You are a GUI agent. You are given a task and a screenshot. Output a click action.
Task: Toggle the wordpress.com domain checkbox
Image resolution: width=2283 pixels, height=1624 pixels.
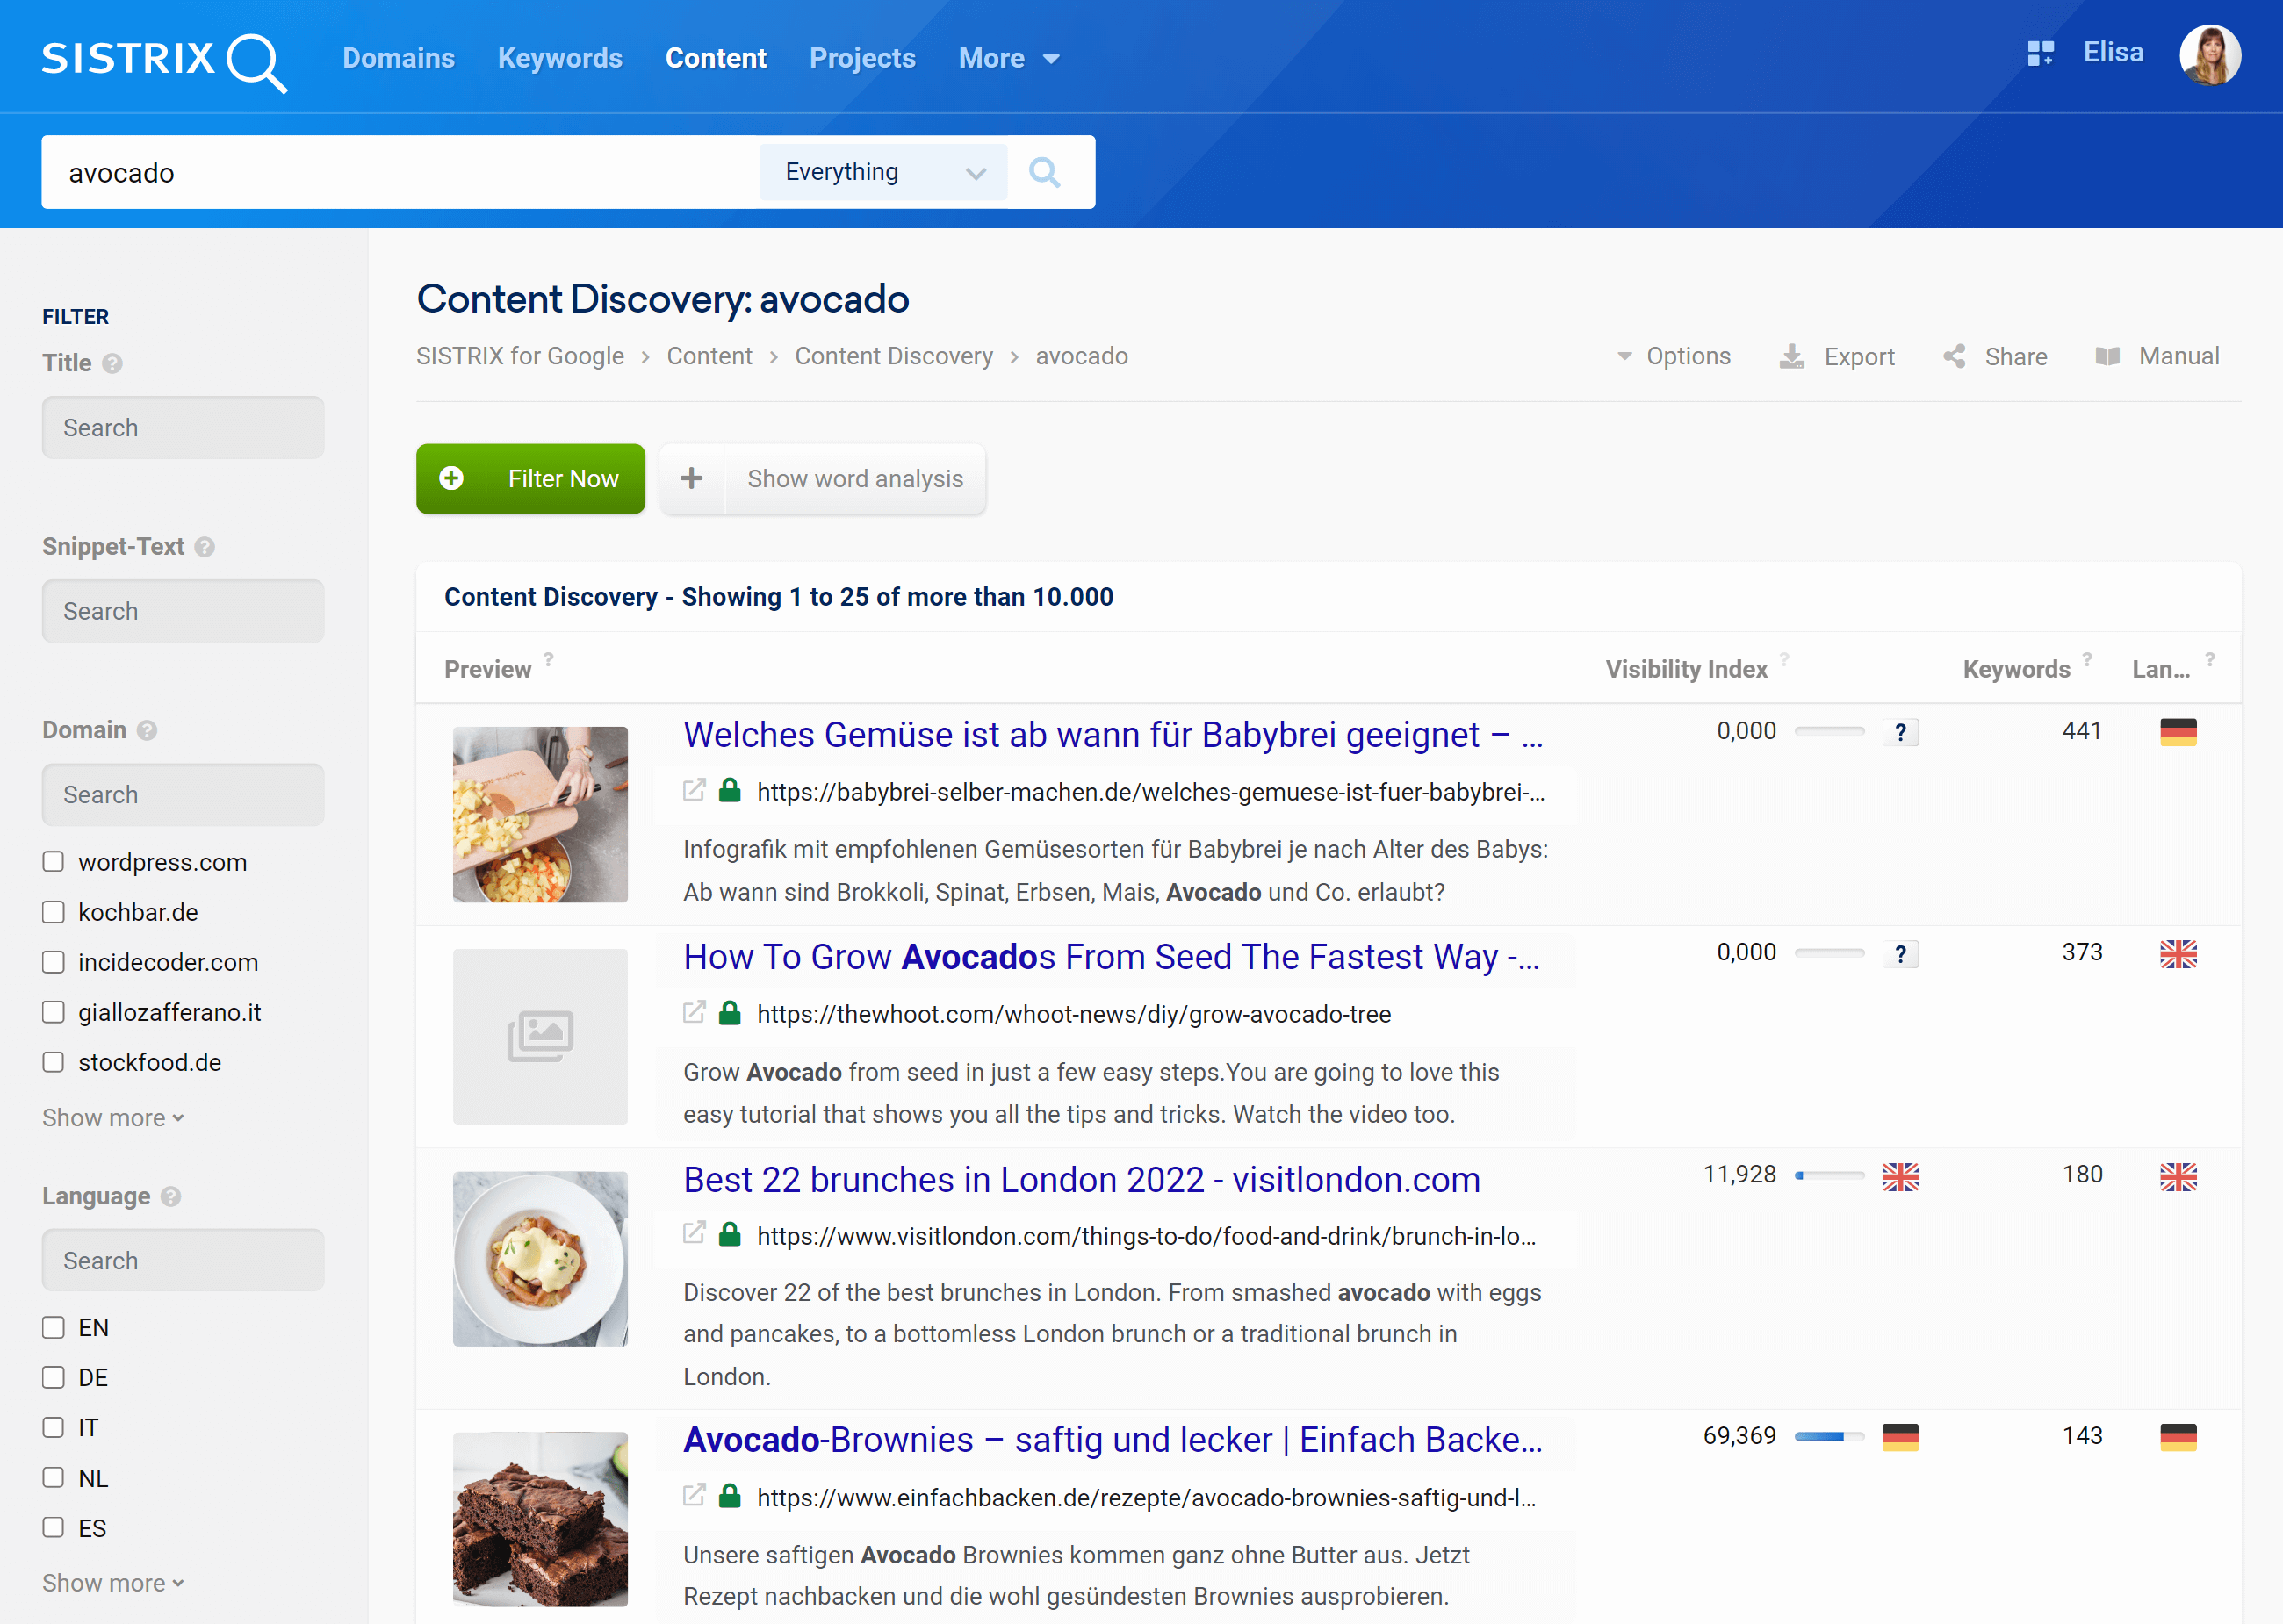point(53,859)
